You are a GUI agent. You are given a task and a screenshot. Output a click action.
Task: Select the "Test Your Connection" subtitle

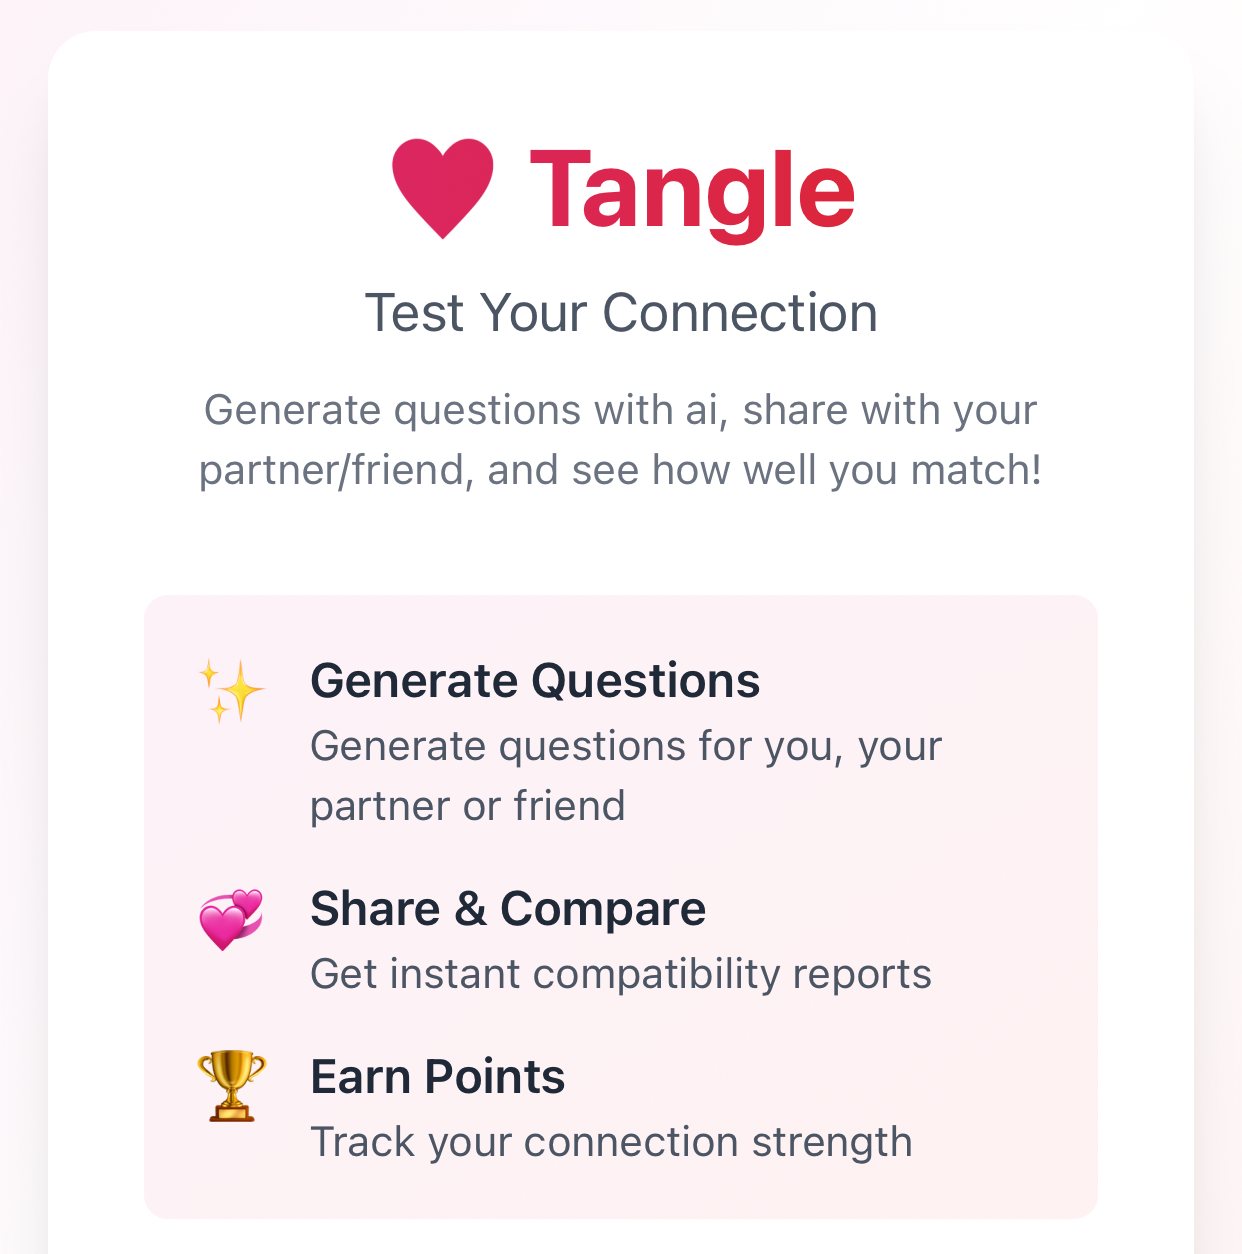coord(621,313)
